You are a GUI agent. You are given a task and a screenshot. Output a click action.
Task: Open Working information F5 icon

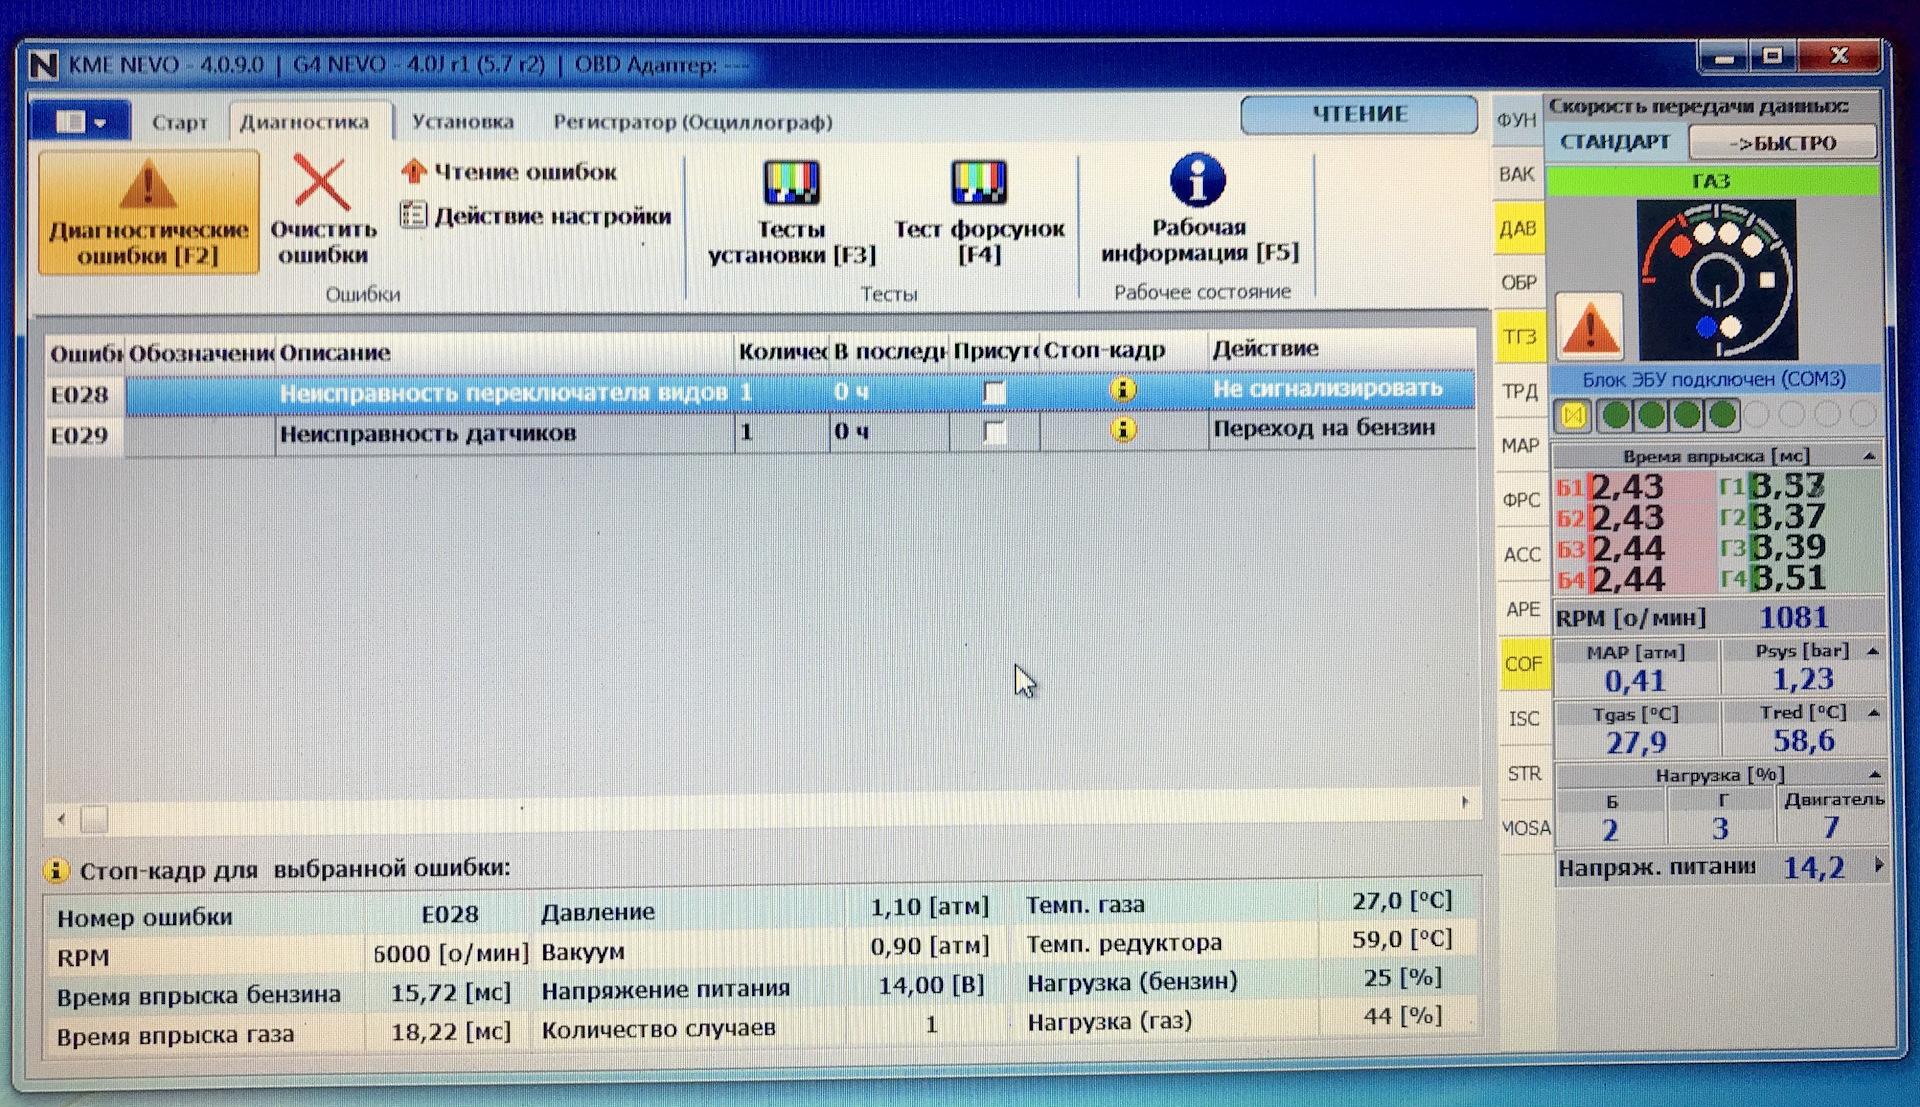1197,181
